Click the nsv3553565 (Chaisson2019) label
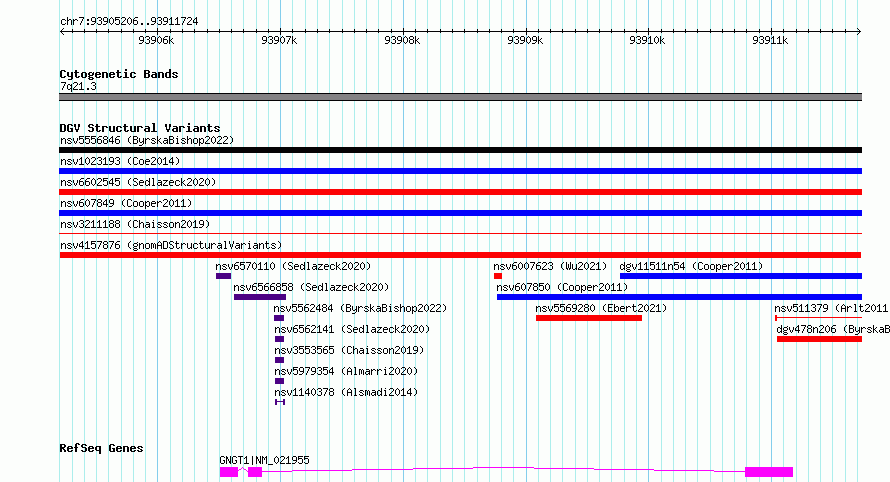 (349, 350)
